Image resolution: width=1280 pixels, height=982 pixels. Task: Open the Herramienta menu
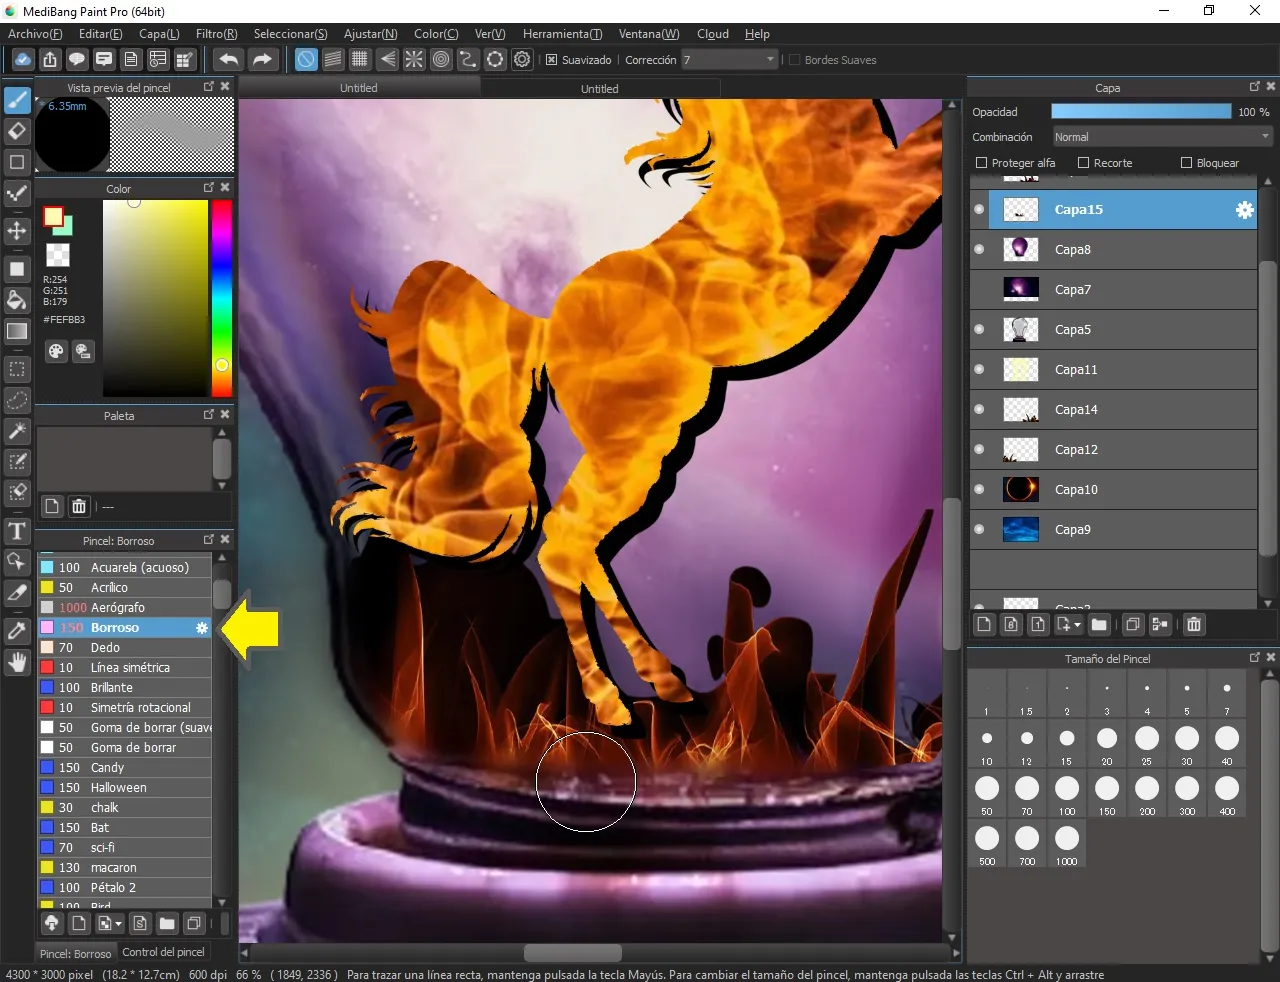click(562, 34)
